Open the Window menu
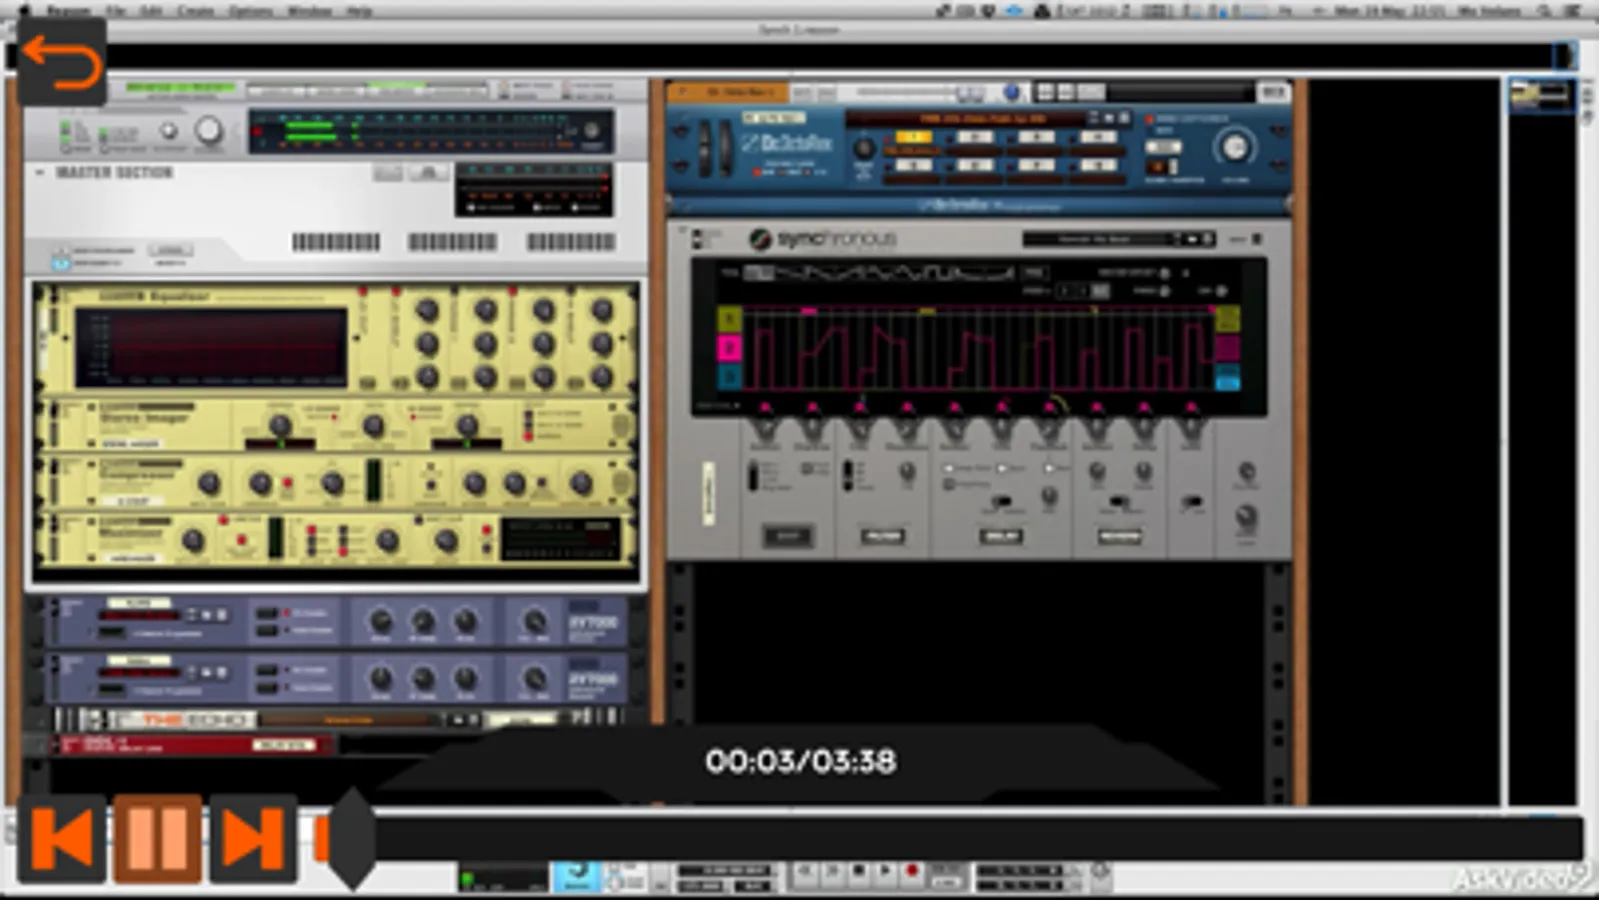1599x900 pixels. click(310, 11)
